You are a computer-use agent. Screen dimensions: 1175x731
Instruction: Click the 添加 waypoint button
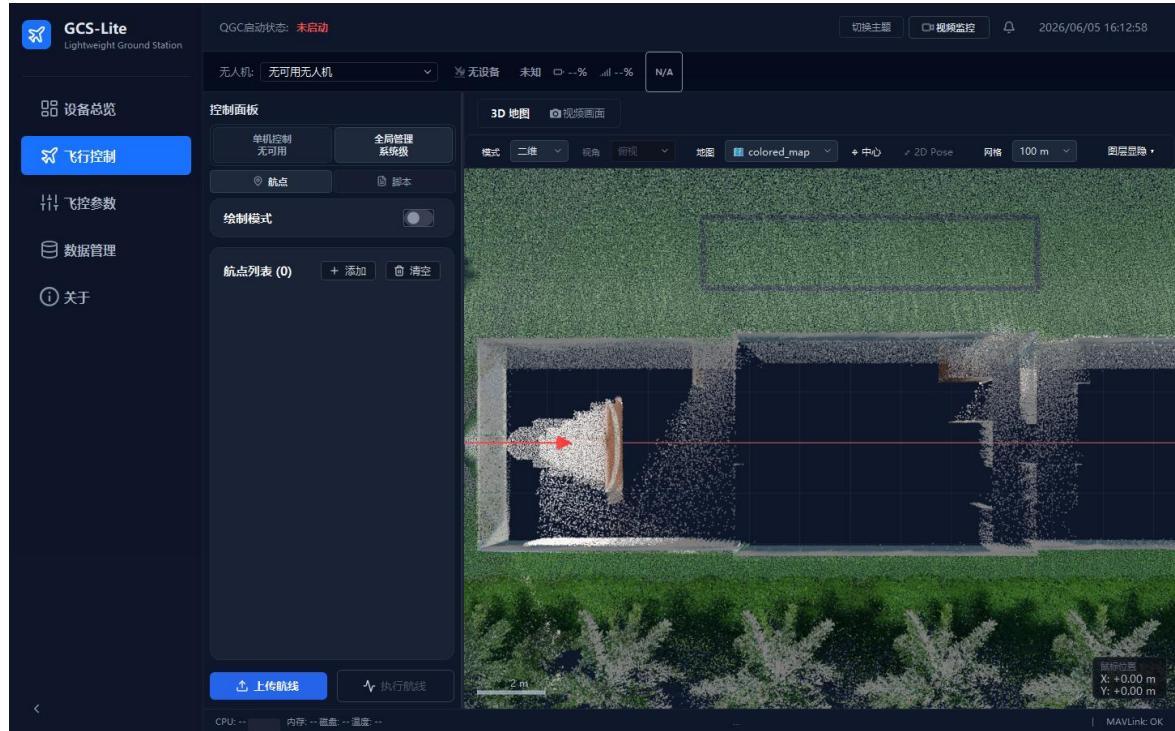point(348,271)
